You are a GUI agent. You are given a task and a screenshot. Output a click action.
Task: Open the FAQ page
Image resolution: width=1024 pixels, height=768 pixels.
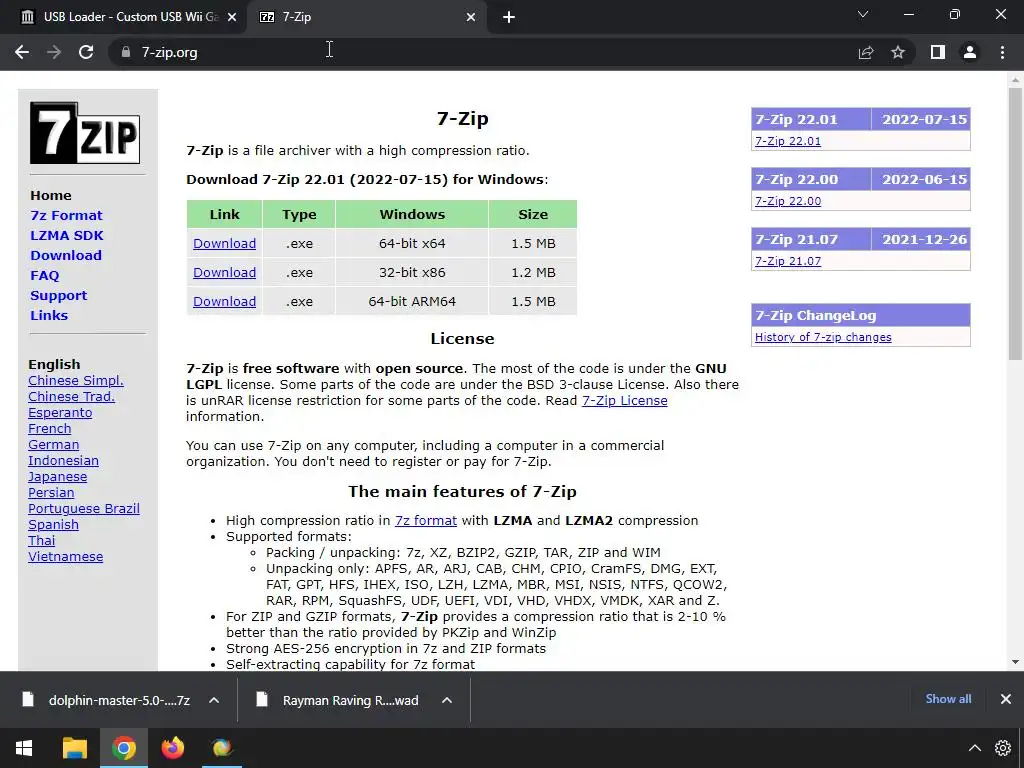tap(44, 276)
